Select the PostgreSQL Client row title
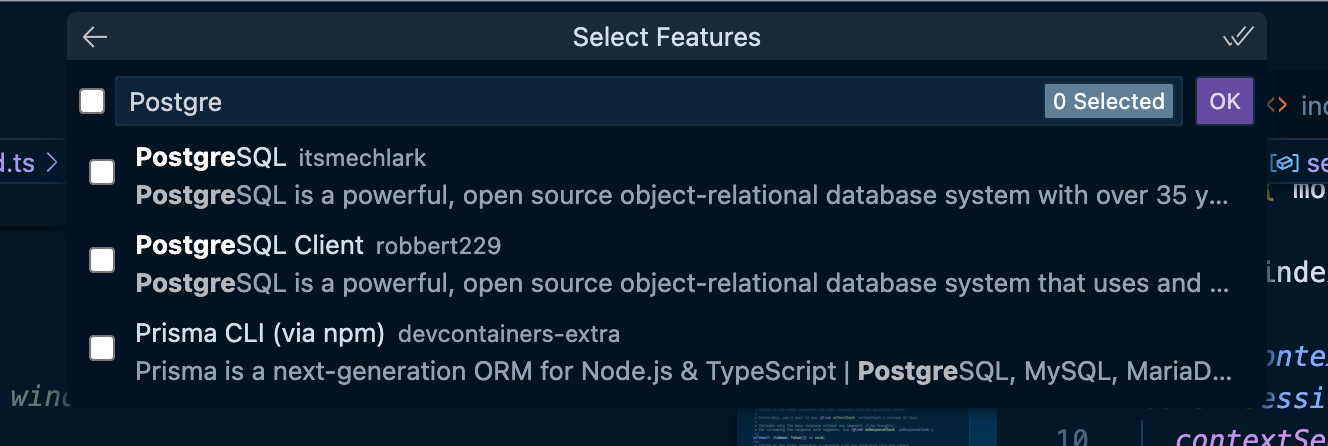 pyautogui.click(x=250, y=245)
